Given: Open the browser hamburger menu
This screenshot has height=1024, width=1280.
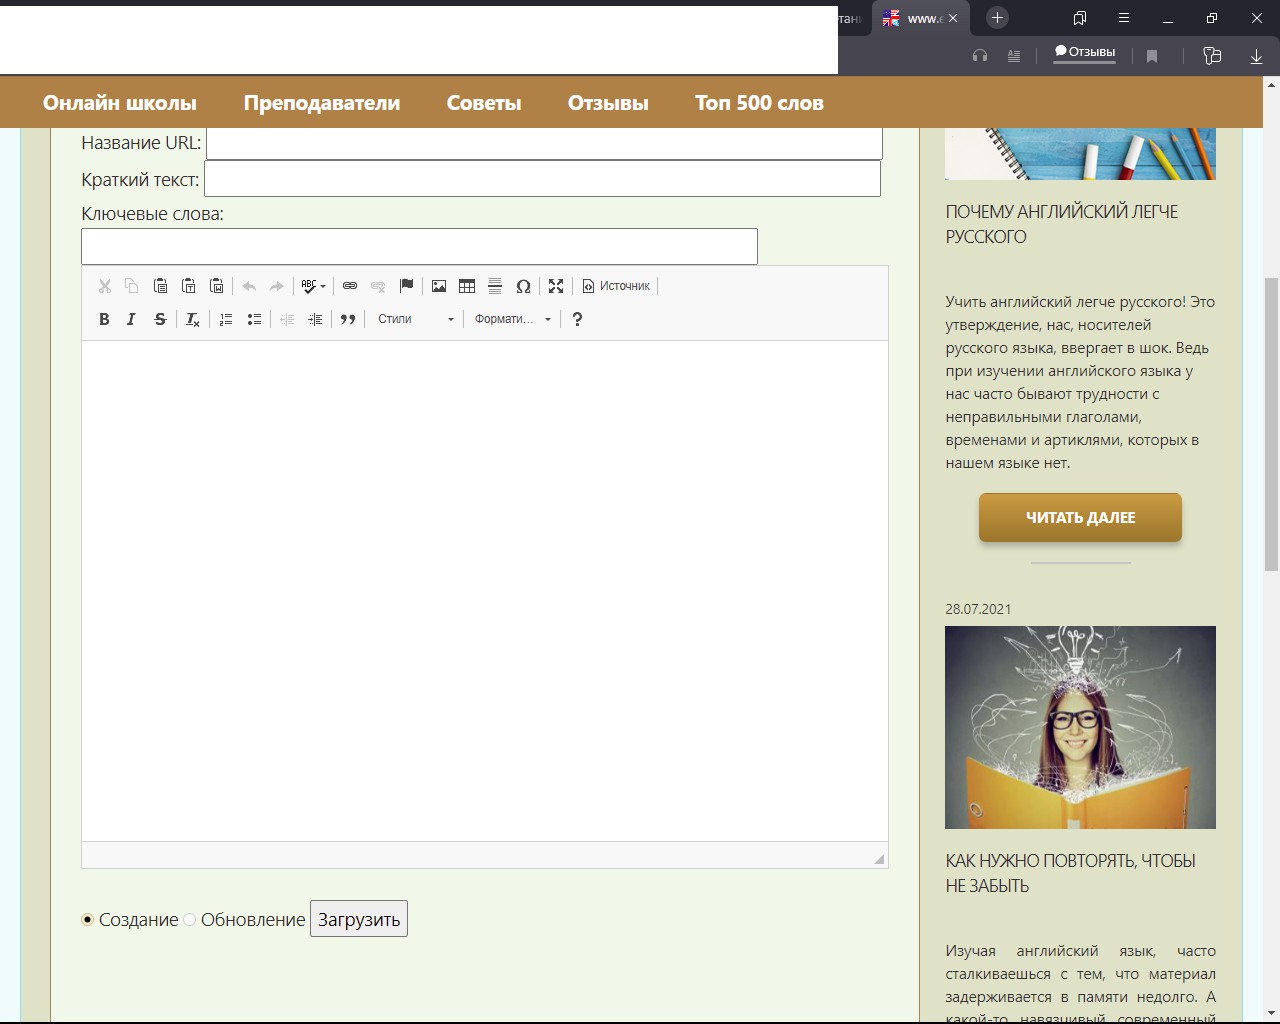Looking at the screenshot, I should tap(1124, 18).
